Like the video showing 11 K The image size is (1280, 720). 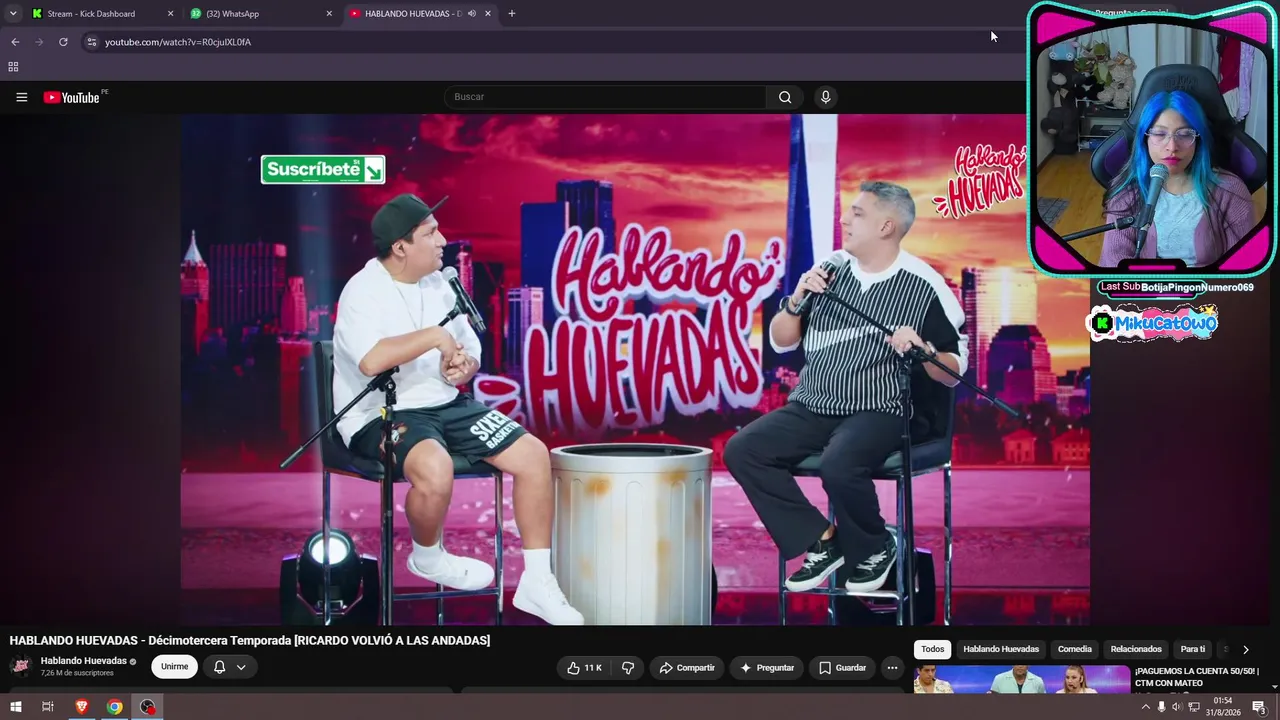point(585,668)
